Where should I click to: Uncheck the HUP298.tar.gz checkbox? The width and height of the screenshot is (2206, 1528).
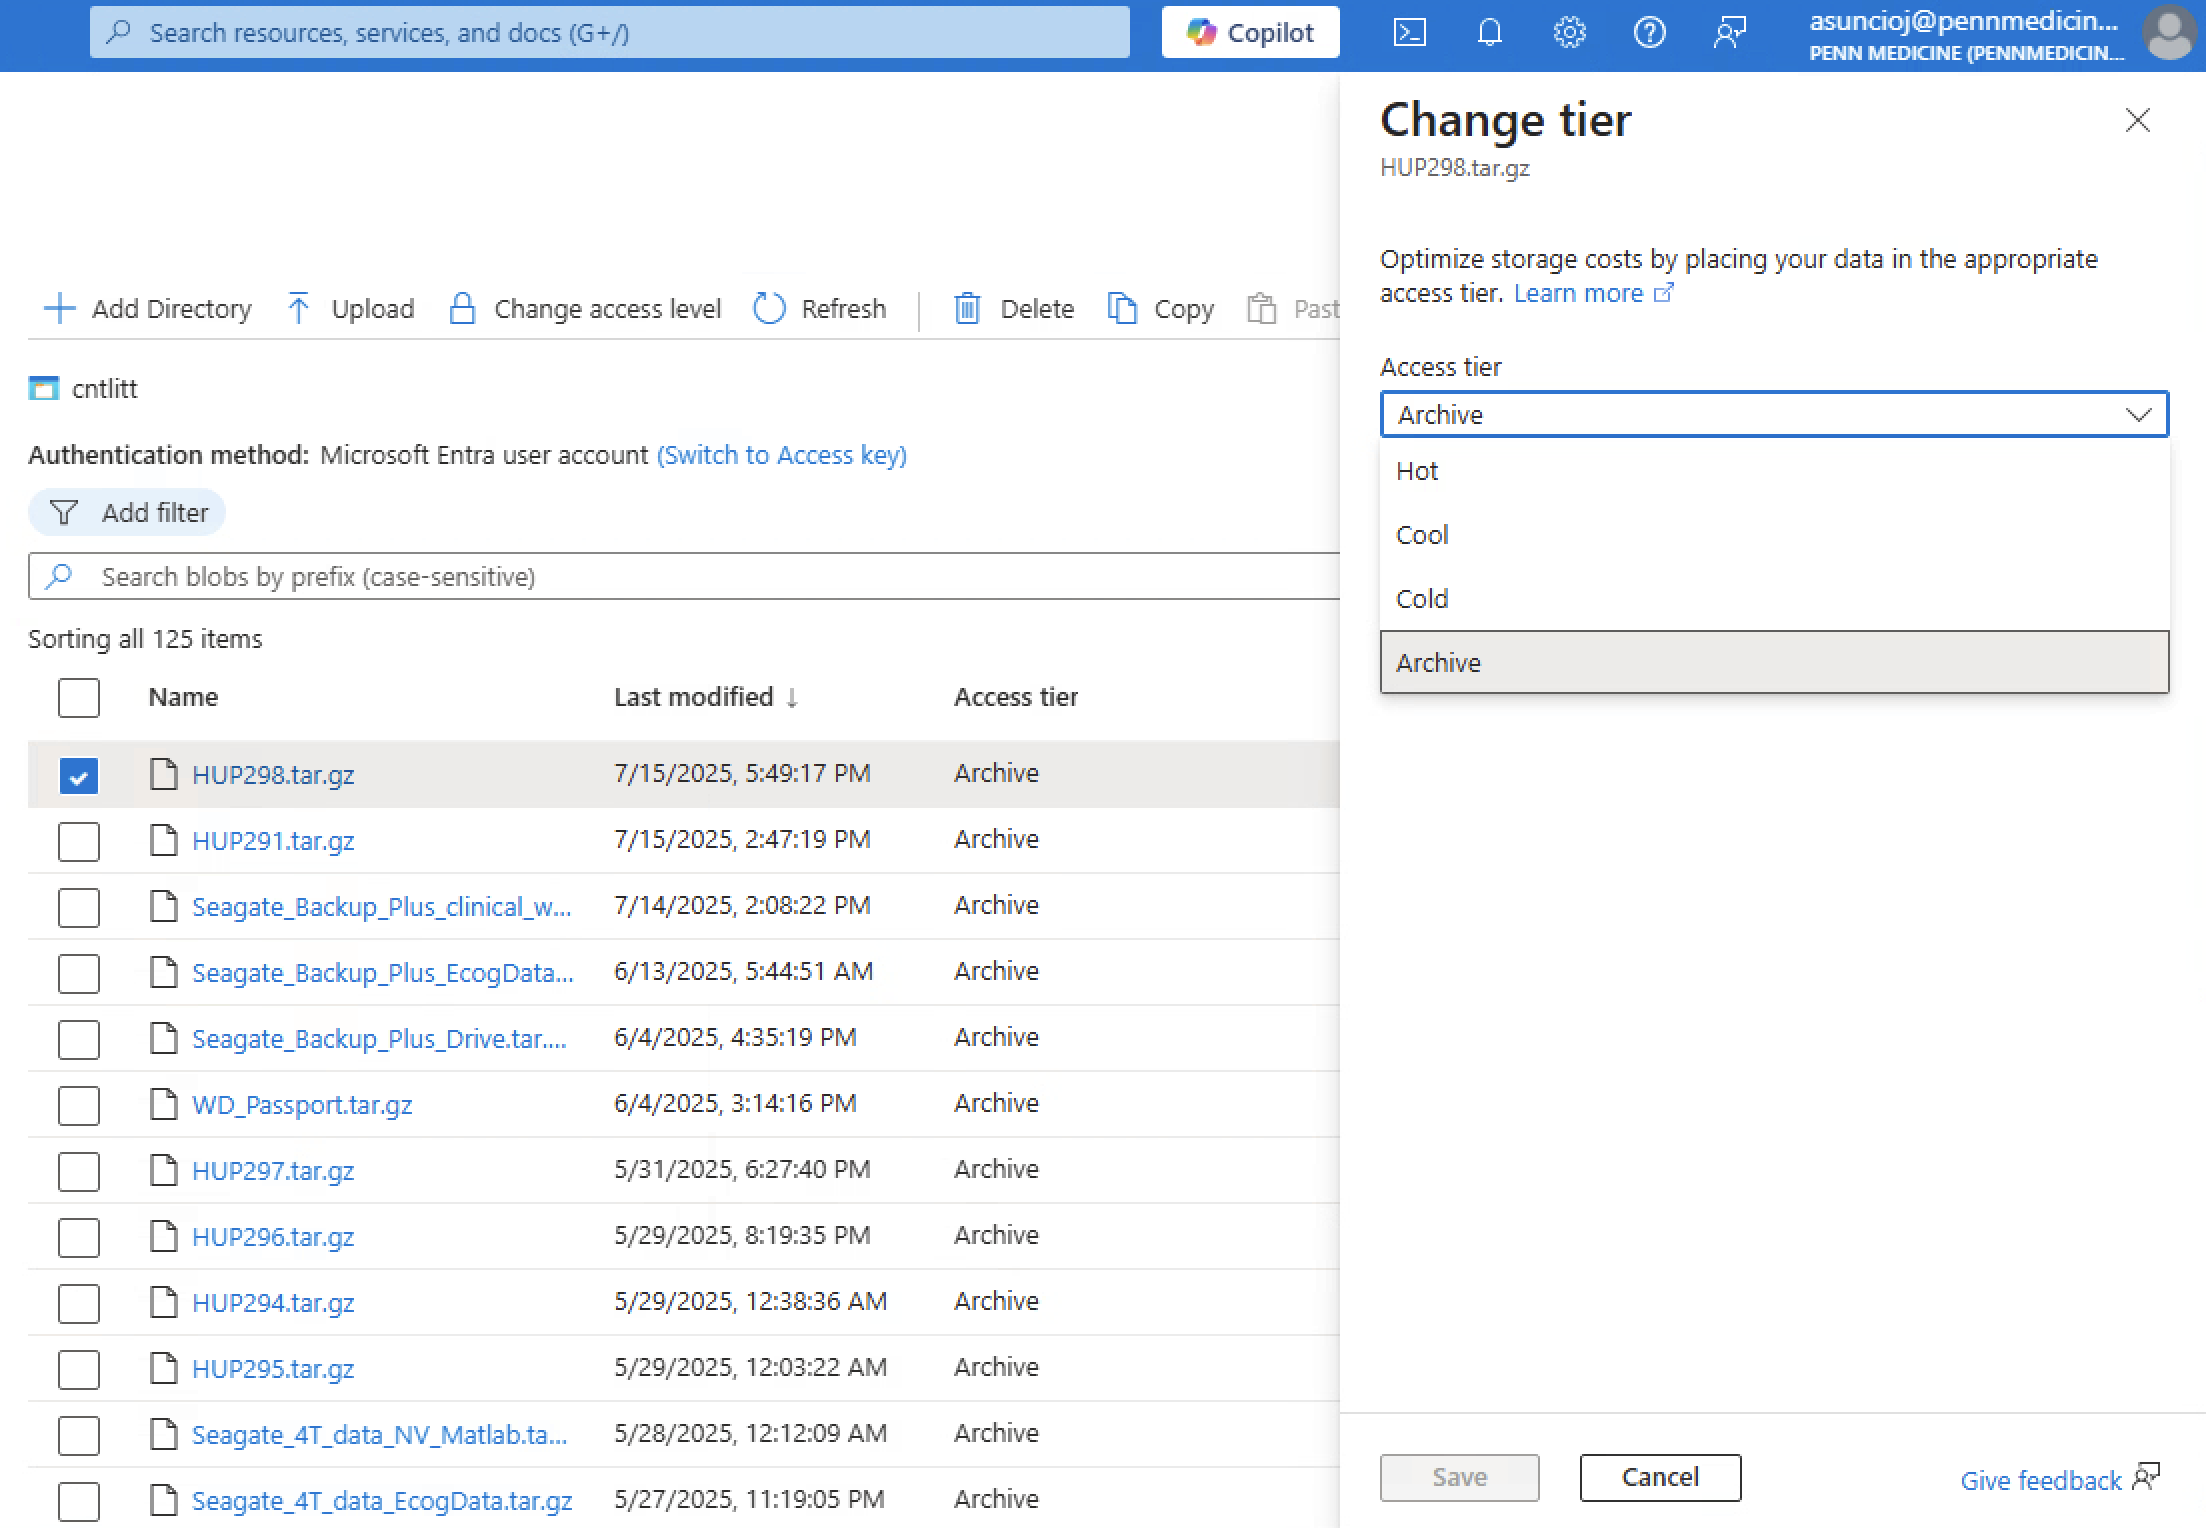[x=79, y=775]
